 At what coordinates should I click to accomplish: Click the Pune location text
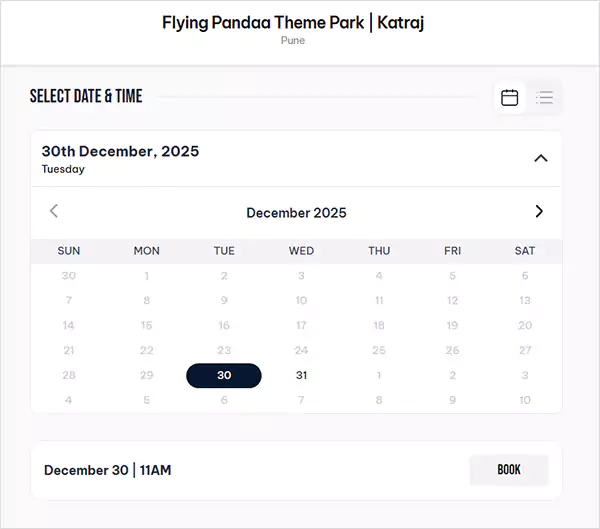[293, 41]
